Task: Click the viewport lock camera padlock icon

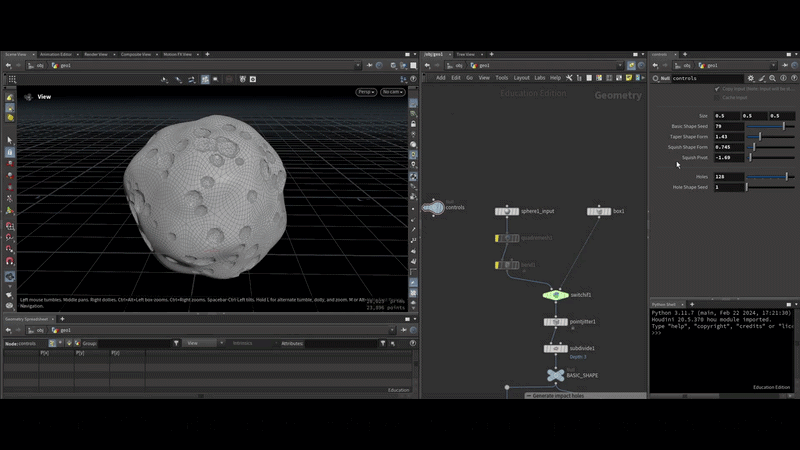Action: pyautogui.click(x=413, y=124)
